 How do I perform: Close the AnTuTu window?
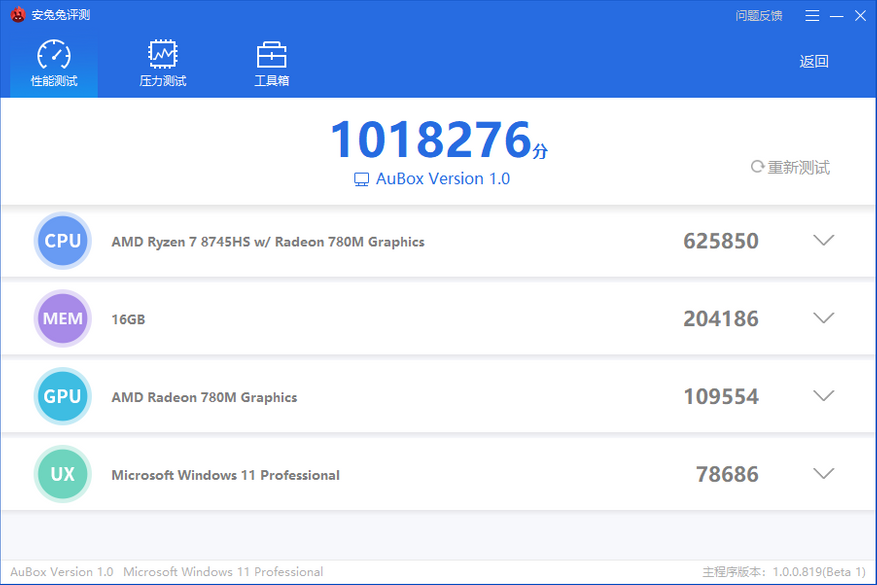860,16
